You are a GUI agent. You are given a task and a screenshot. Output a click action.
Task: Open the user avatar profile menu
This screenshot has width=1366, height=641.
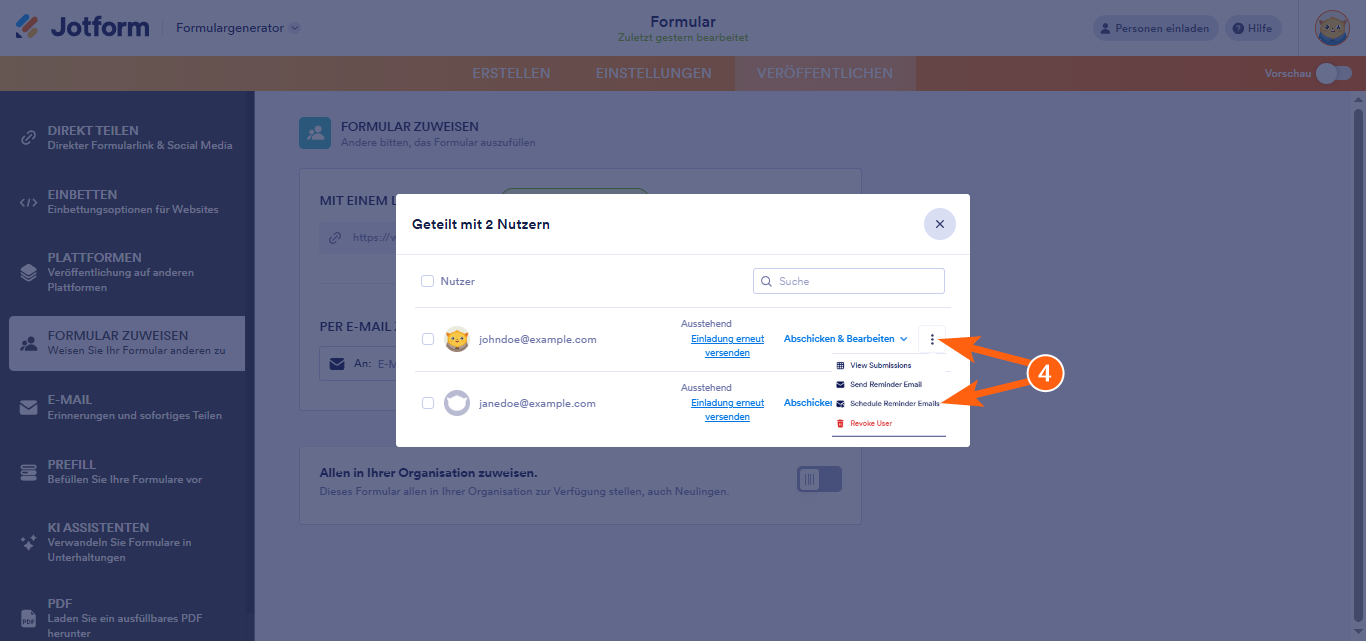point(1332,28)
